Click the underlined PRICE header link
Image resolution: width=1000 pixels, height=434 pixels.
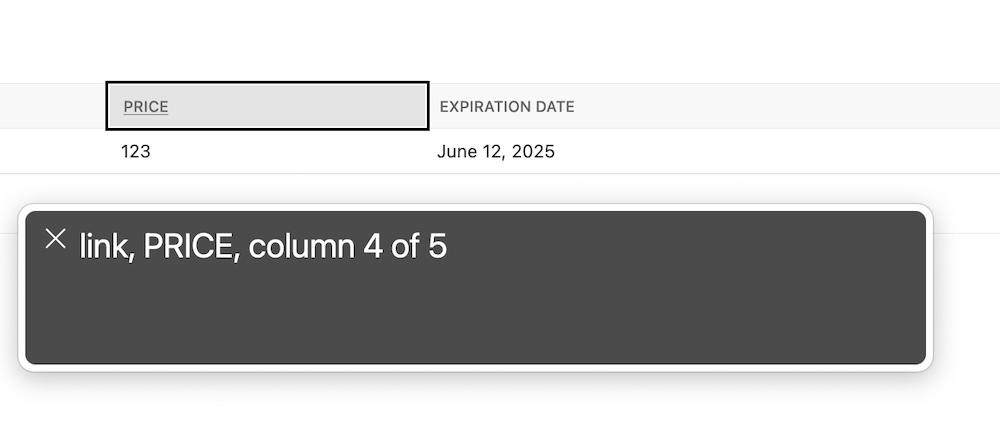point(146,106)
